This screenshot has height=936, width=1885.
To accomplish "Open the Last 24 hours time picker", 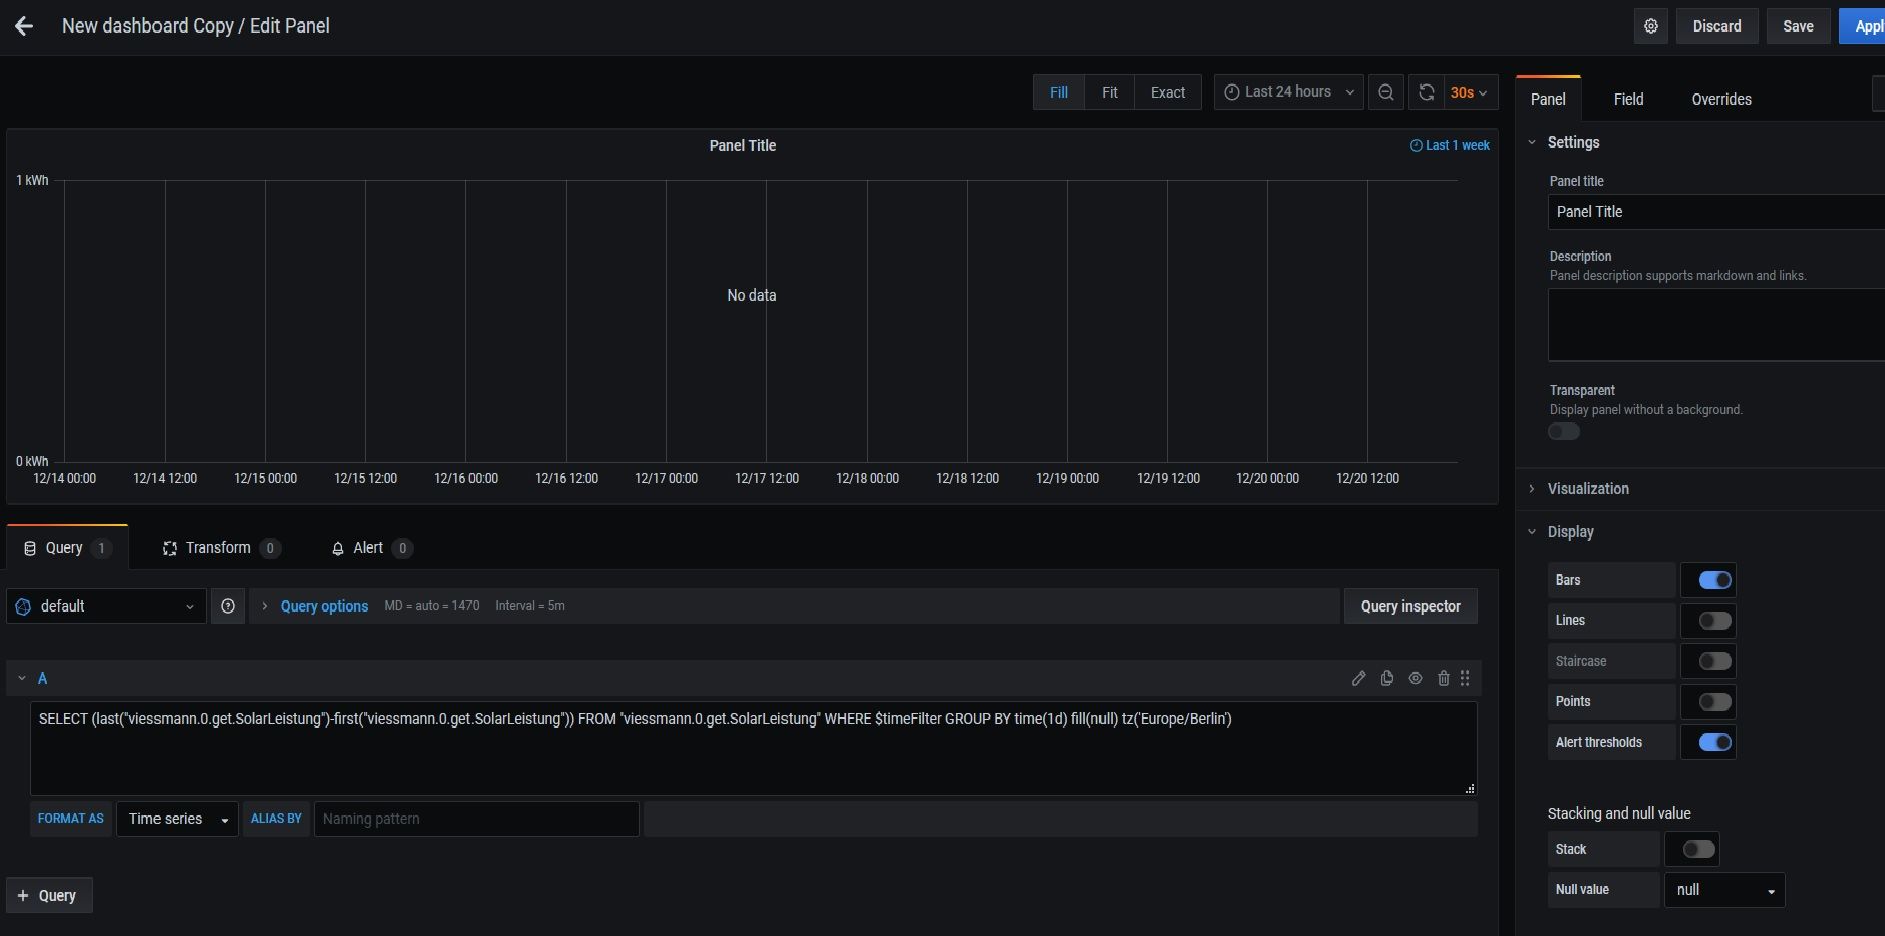I will point(1288,92).
